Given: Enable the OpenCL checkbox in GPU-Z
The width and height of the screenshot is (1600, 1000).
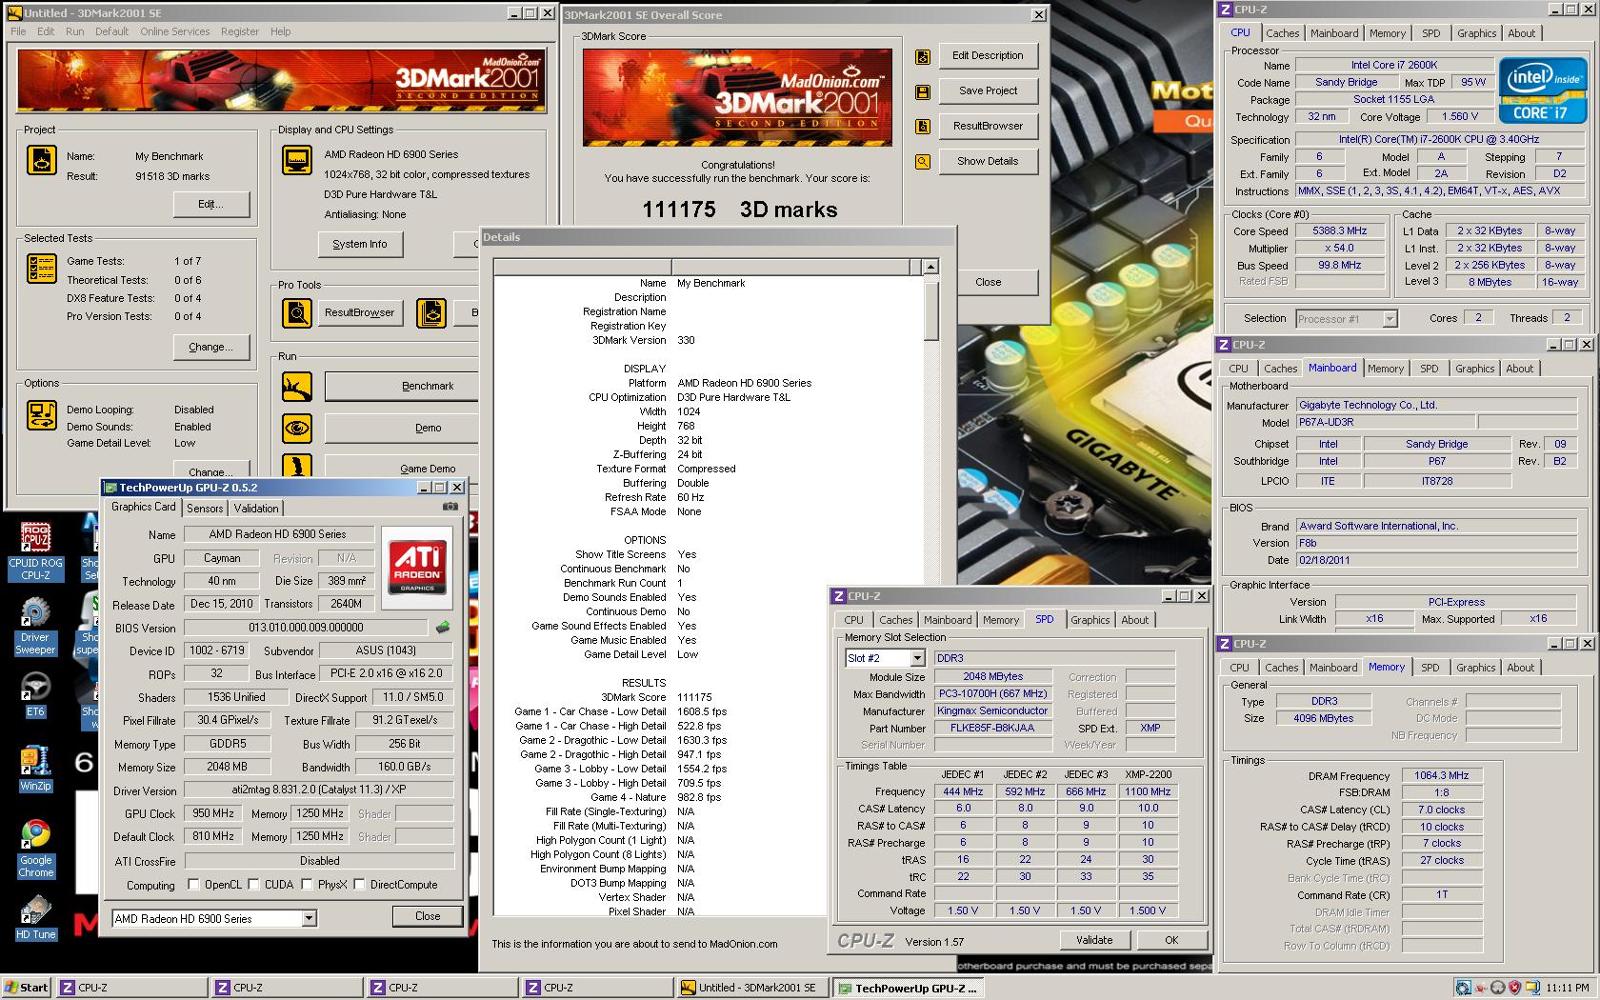Looking at the screenshot, I should click(194, 885).
